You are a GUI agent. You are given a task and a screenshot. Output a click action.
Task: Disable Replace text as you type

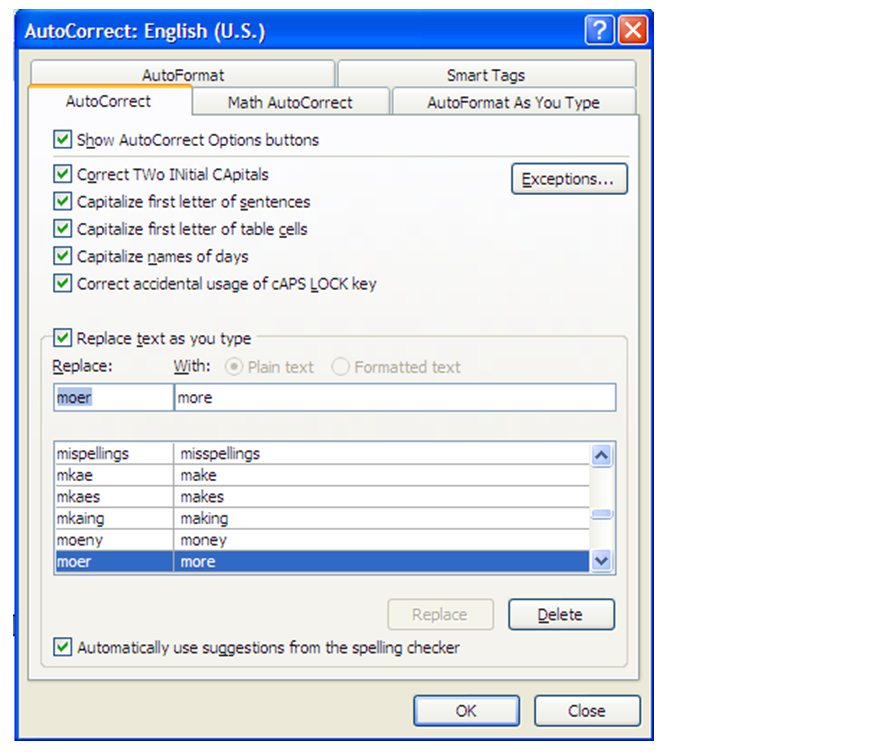[63, 339]
